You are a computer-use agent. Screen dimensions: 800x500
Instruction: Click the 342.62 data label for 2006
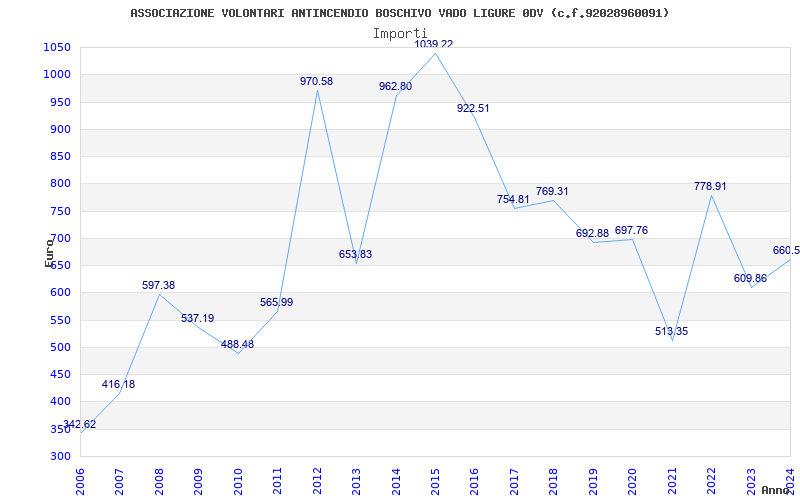80,424
